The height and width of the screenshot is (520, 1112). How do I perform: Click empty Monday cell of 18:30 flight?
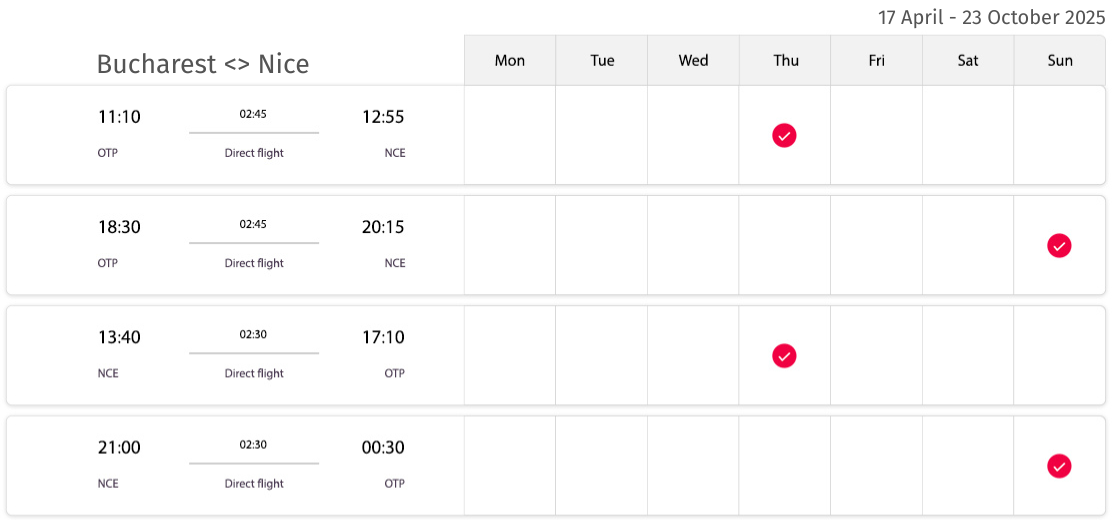[x=510, y=245]
